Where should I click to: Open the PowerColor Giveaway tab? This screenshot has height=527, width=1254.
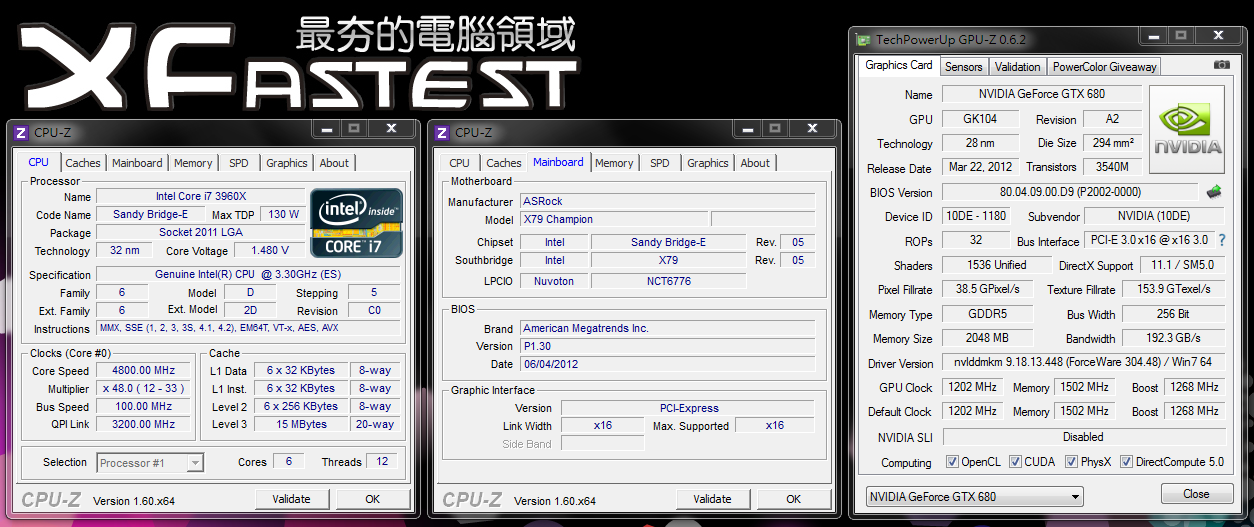(x=1104, y=67)
